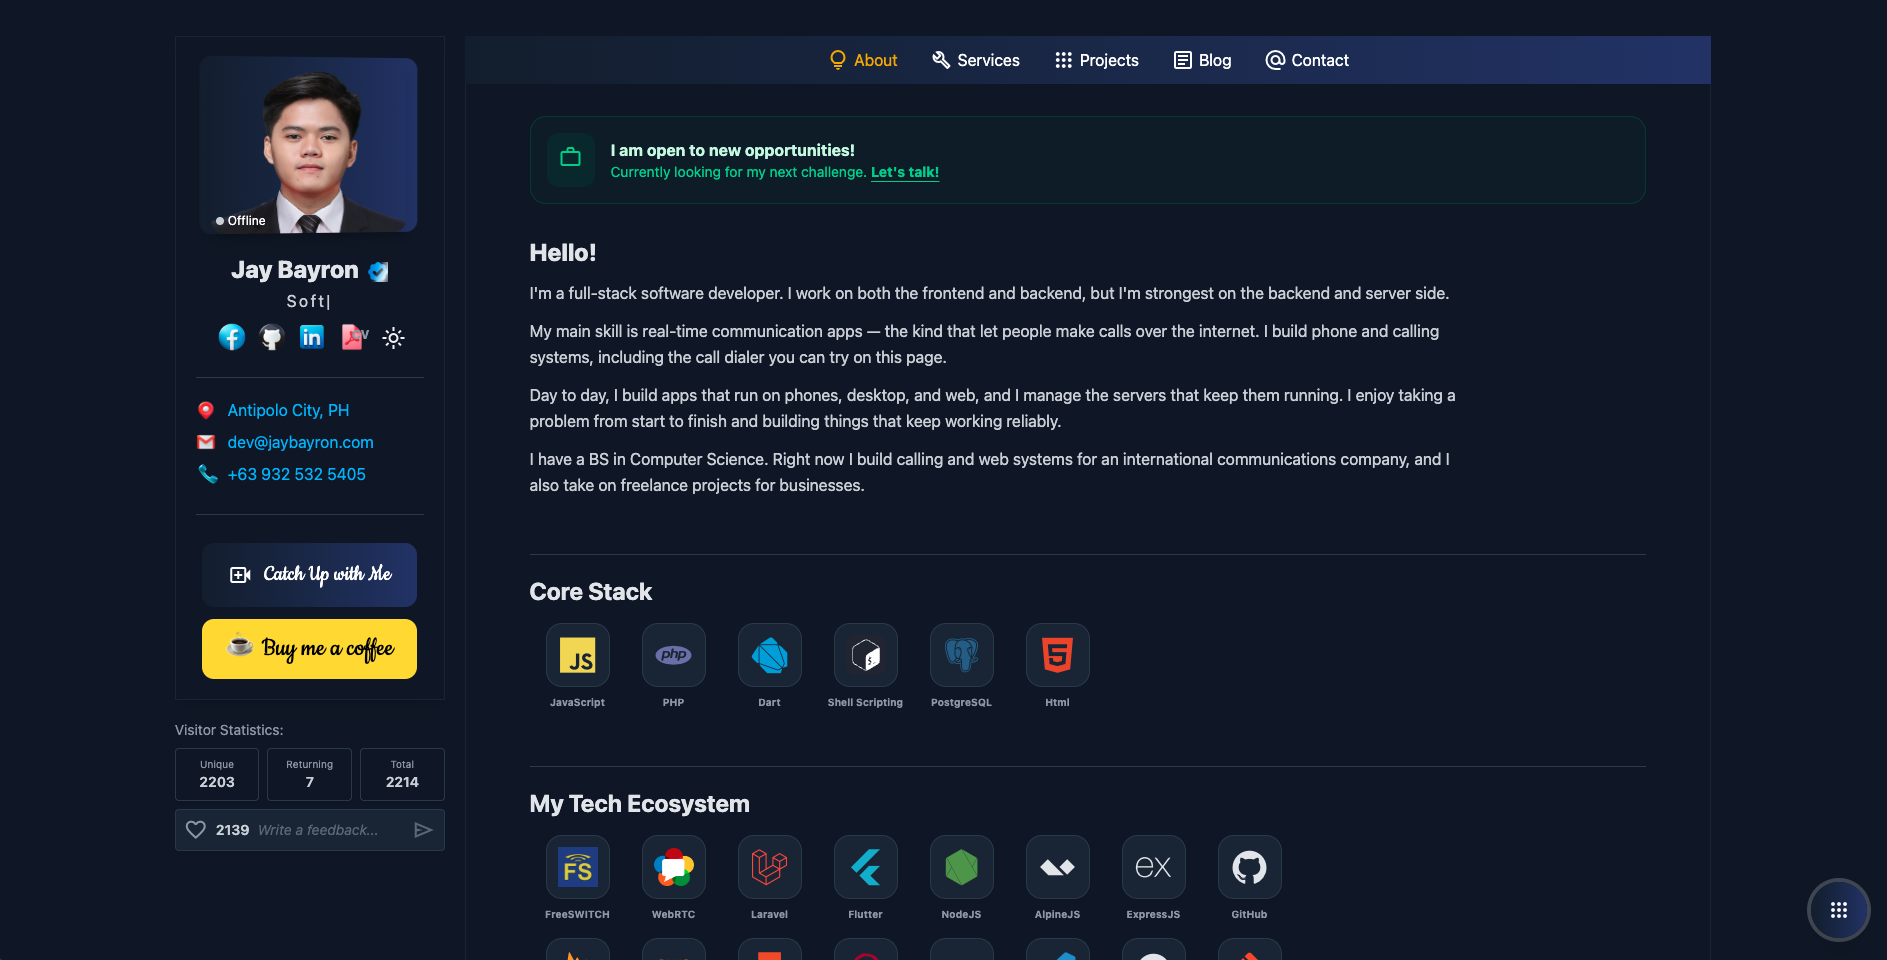Navigate to the Contact tab
The image size is (1887, 960).
pos(1307,60)
